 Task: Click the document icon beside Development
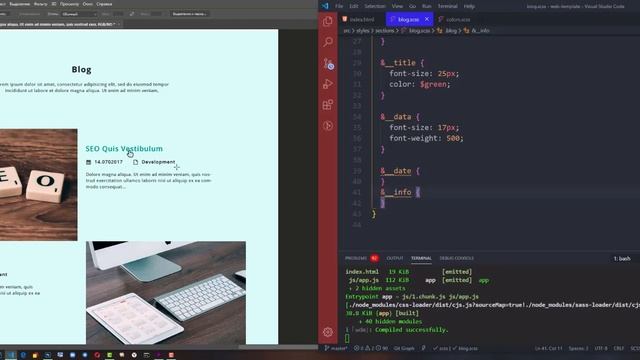tap(136, 162)
